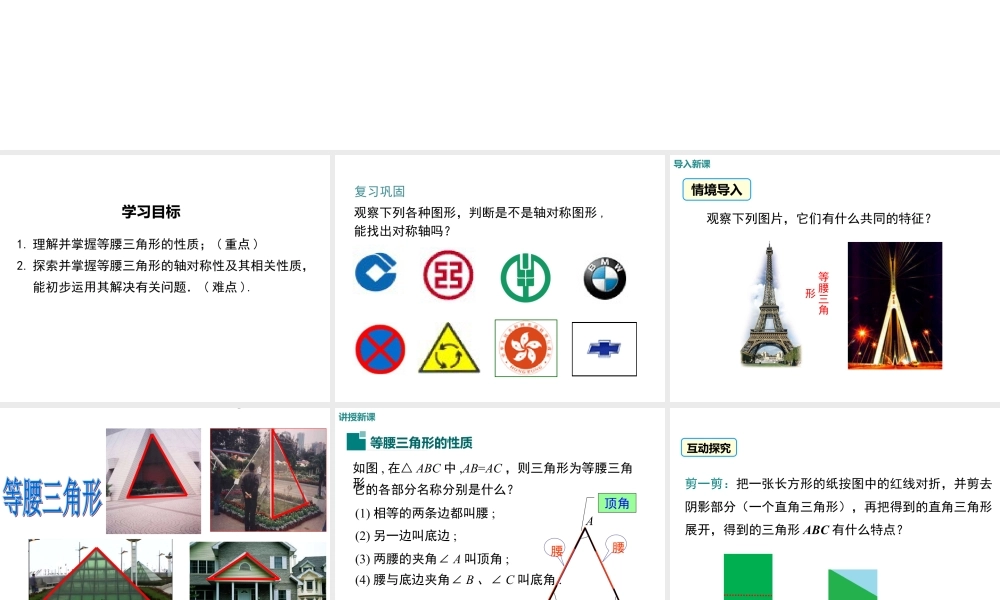The width and height of the screenshot is (1000, 600).
Task: Click the 情境导入 label button
Action: 716,189
